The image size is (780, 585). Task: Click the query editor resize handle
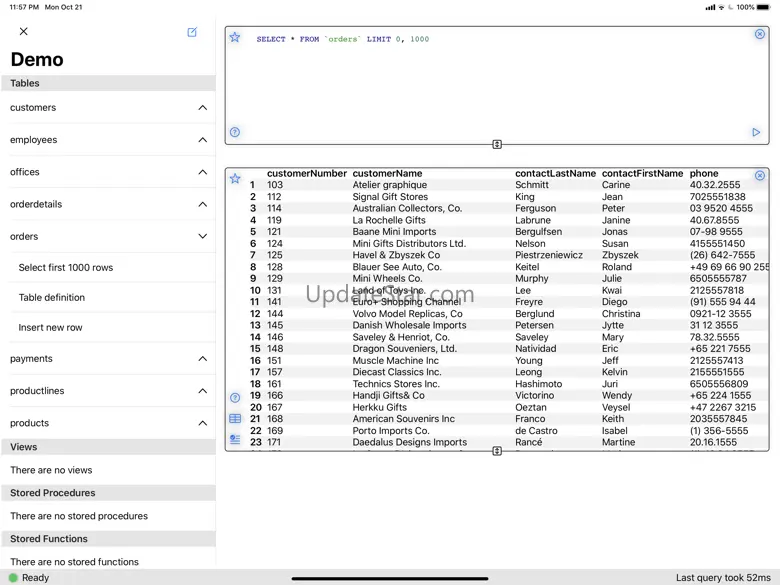point(497,144)
